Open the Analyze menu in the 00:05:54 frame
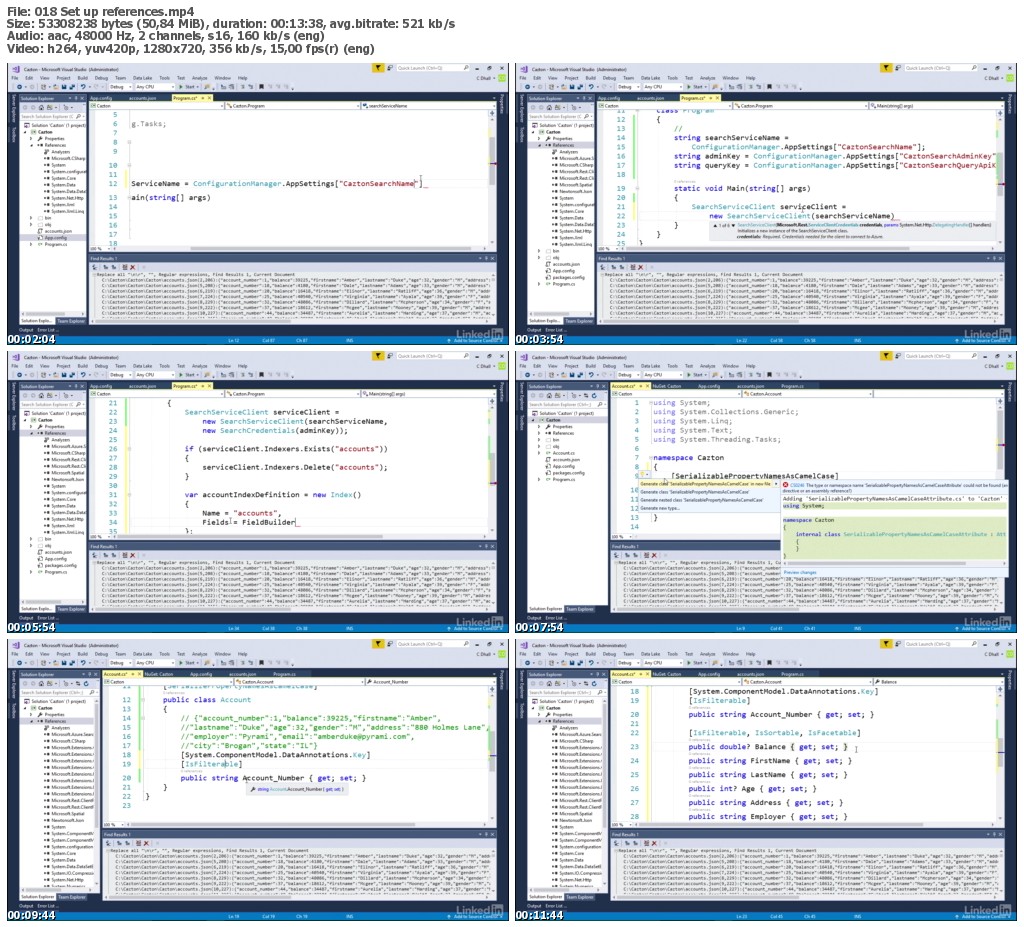 (x=199, y=366)
